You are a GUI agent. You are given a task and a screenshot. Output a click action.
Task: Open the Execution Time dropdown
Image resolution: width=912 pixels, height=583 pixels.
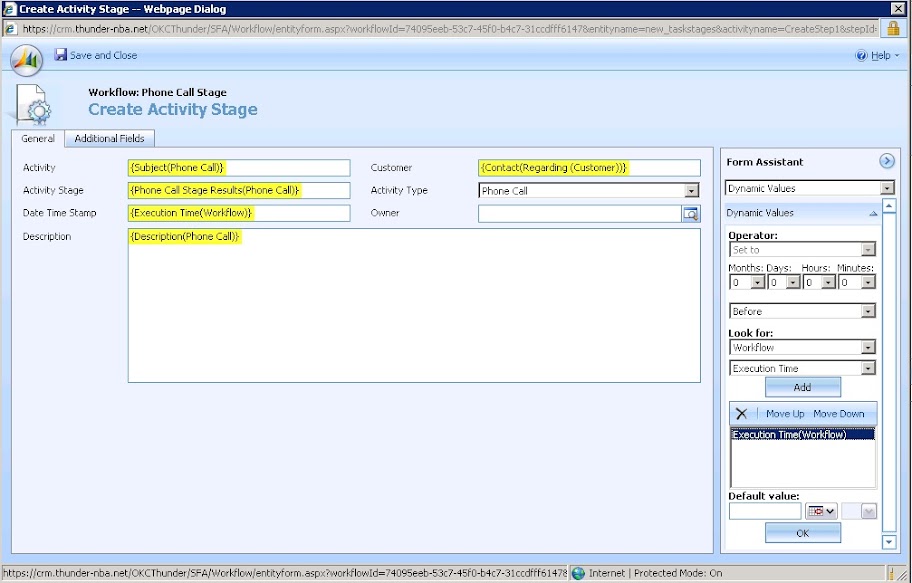866,368
